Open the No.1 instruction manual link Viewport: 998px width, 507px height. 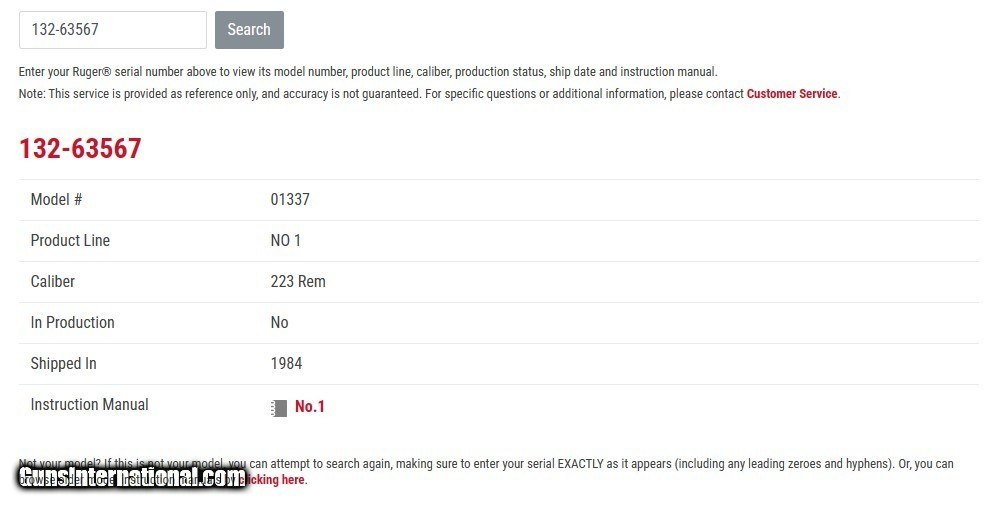click(x=310, y=407)
